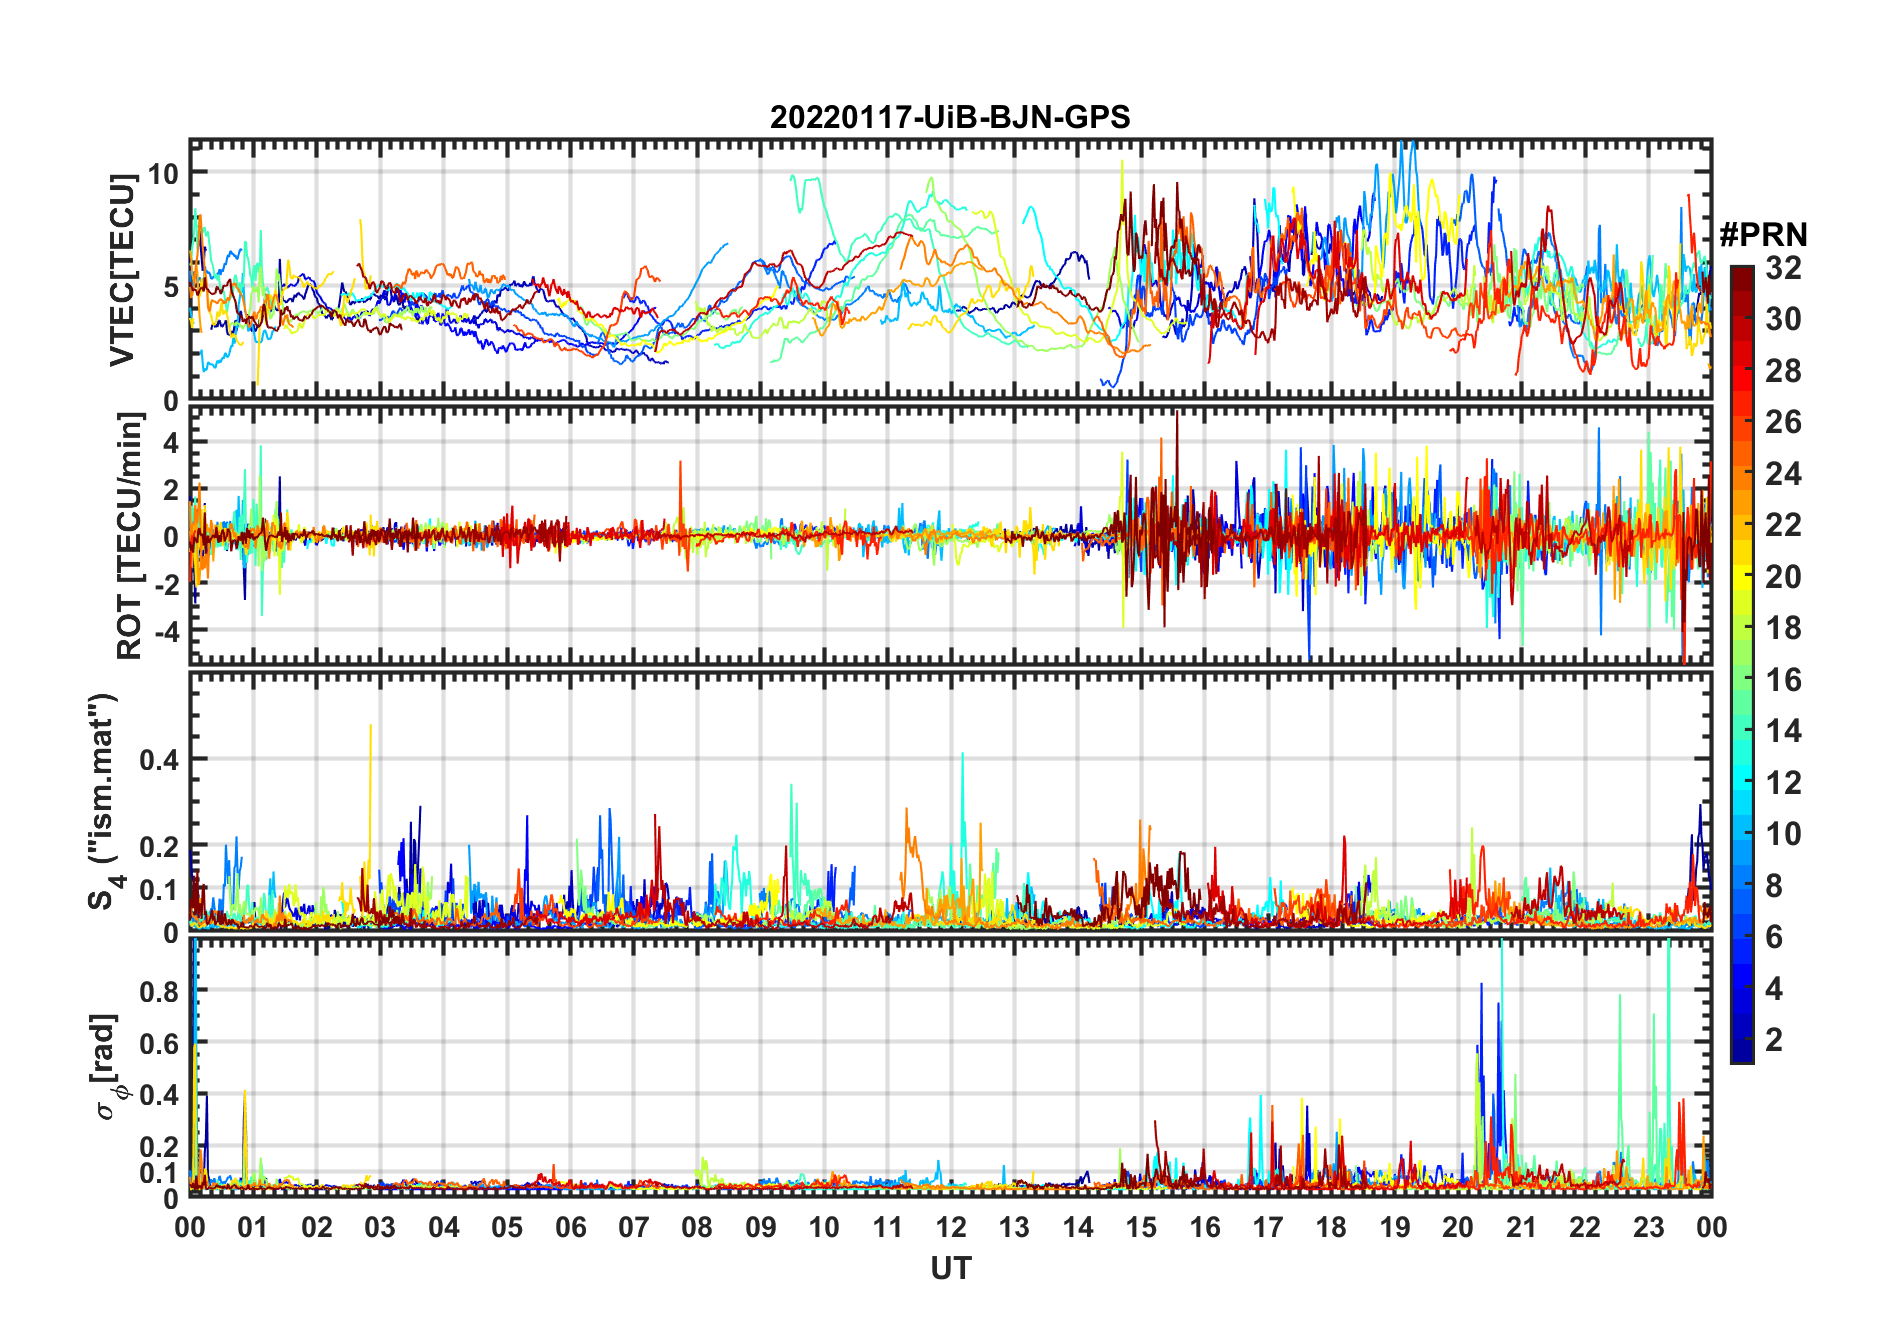The width and height of the screenshot is (1902, 1330).
Task: Pick the 8 label on the PRN colorbar
Action: pos(1774,886)
